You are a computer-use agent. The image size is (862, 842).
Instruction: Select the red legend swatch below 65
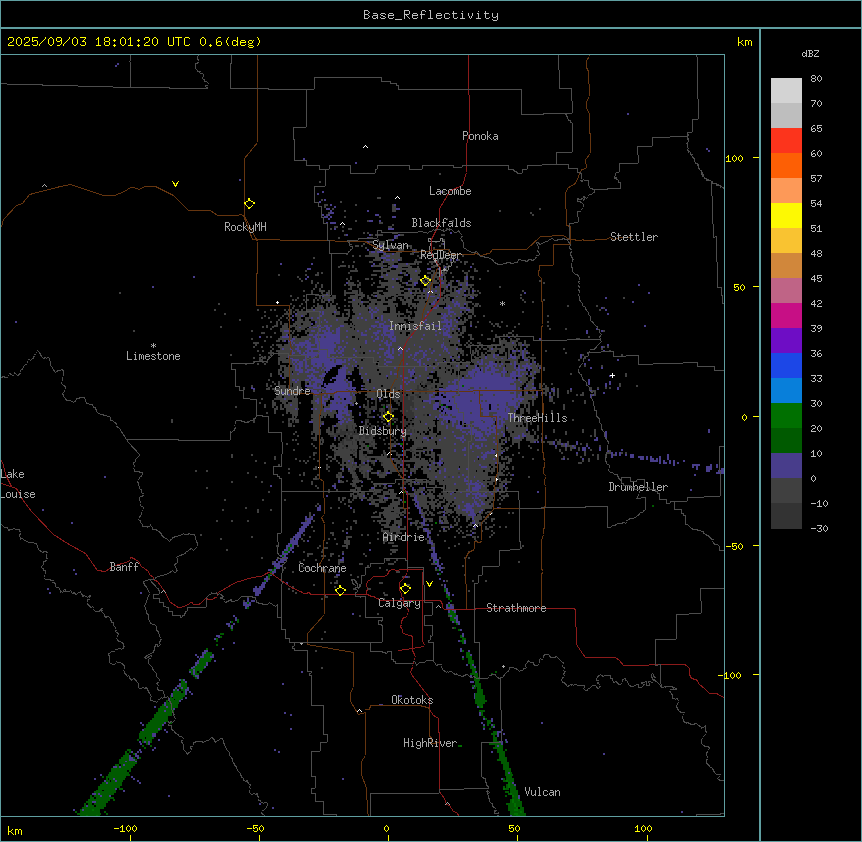coord(786,140)
